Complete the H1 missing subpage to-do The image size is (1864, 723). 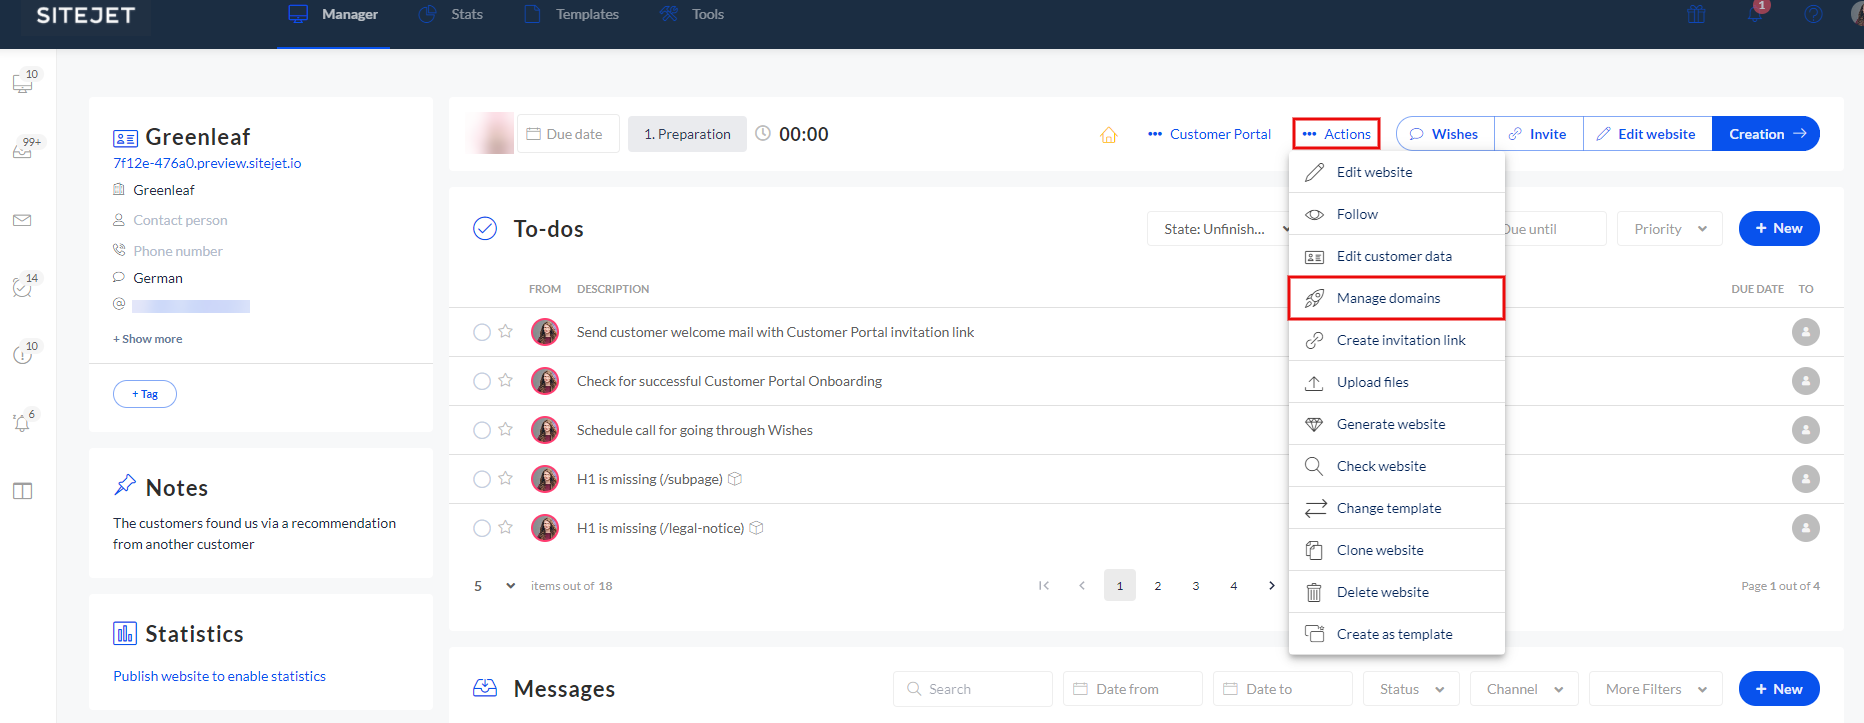pyautogui.click(x=482, y=479)
